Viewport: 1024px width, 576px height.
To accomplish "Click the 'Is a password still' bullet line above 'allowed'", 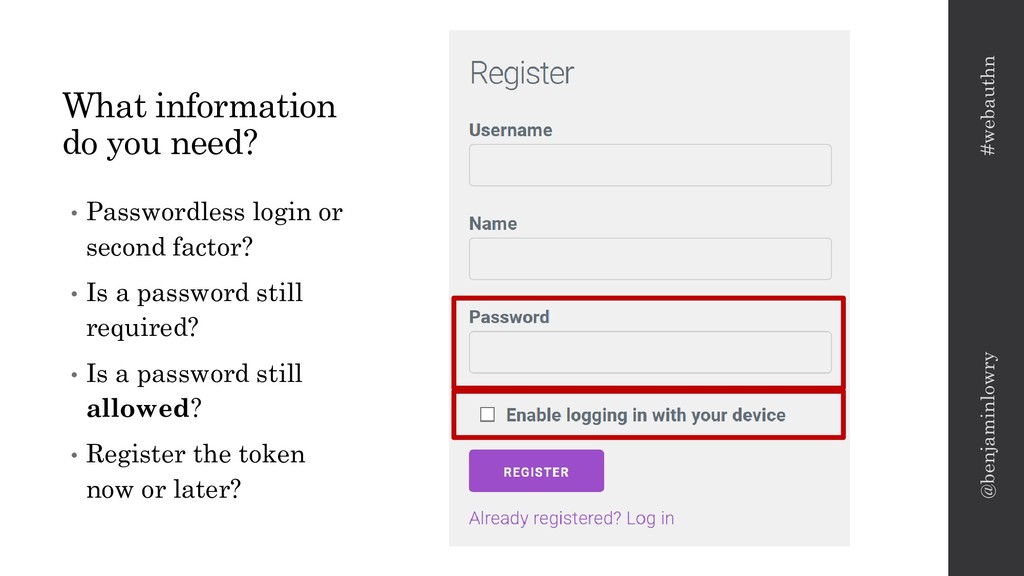I will coord(194,374).
